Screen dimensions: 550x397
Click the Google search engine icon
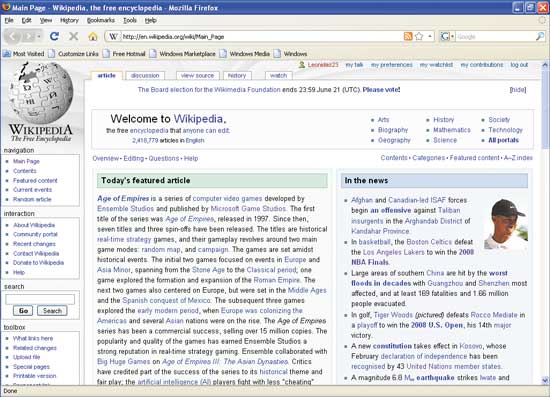pos(445,36)
